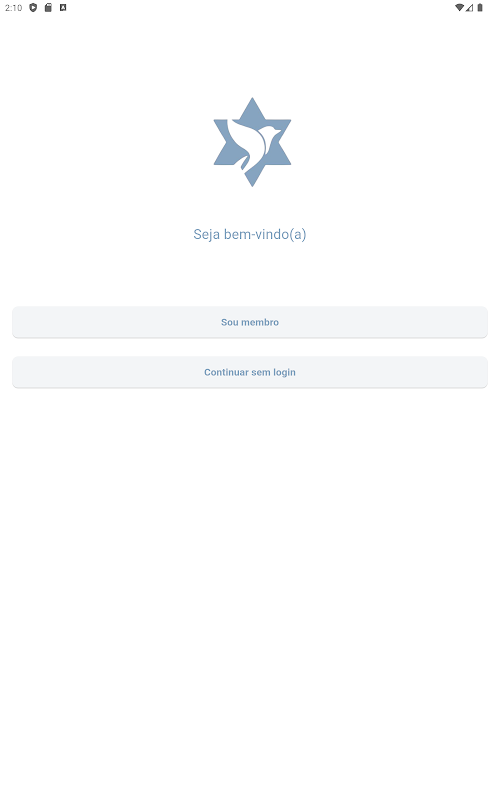Click the 'bem-vindo(a)' portion of the greeting
This screenshot has height=800, width=500.
pos(265,234)
